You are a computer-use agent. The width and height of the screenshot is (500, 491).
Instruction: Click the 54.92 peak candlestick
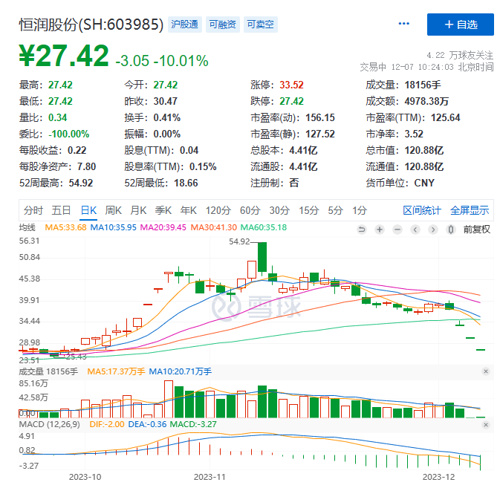[262, 257]
